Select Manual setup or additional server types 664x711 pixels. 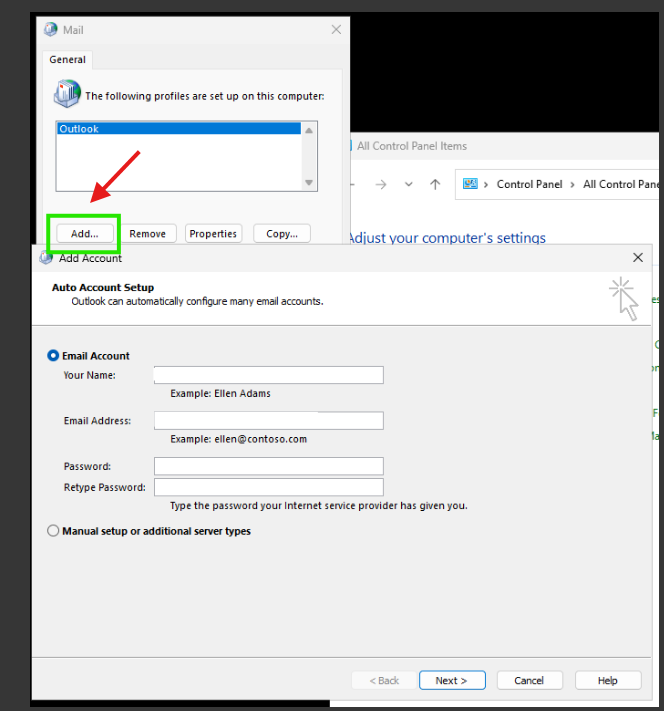(53, 531)
